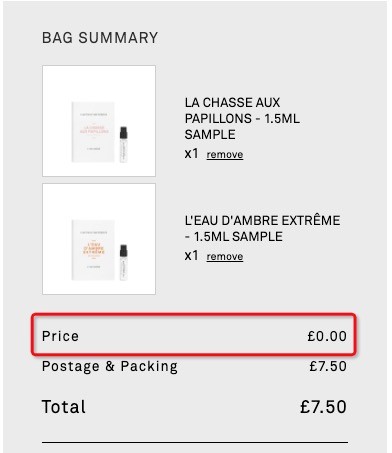Click the BAG SUMMARY heading

pyautogui.click(x=100, y=38)
